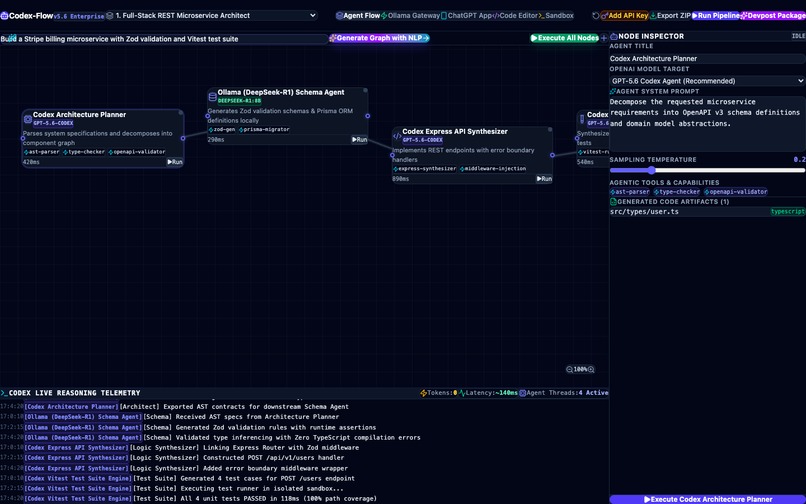Click the Execute All Nodes button
Viewport: 806px width, 504px height.
(564, 38)
